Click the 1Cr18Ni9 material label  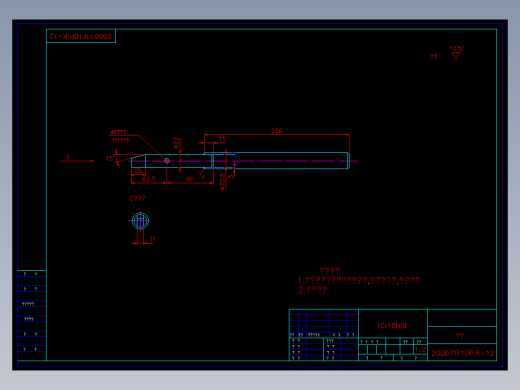coord(392,326)
